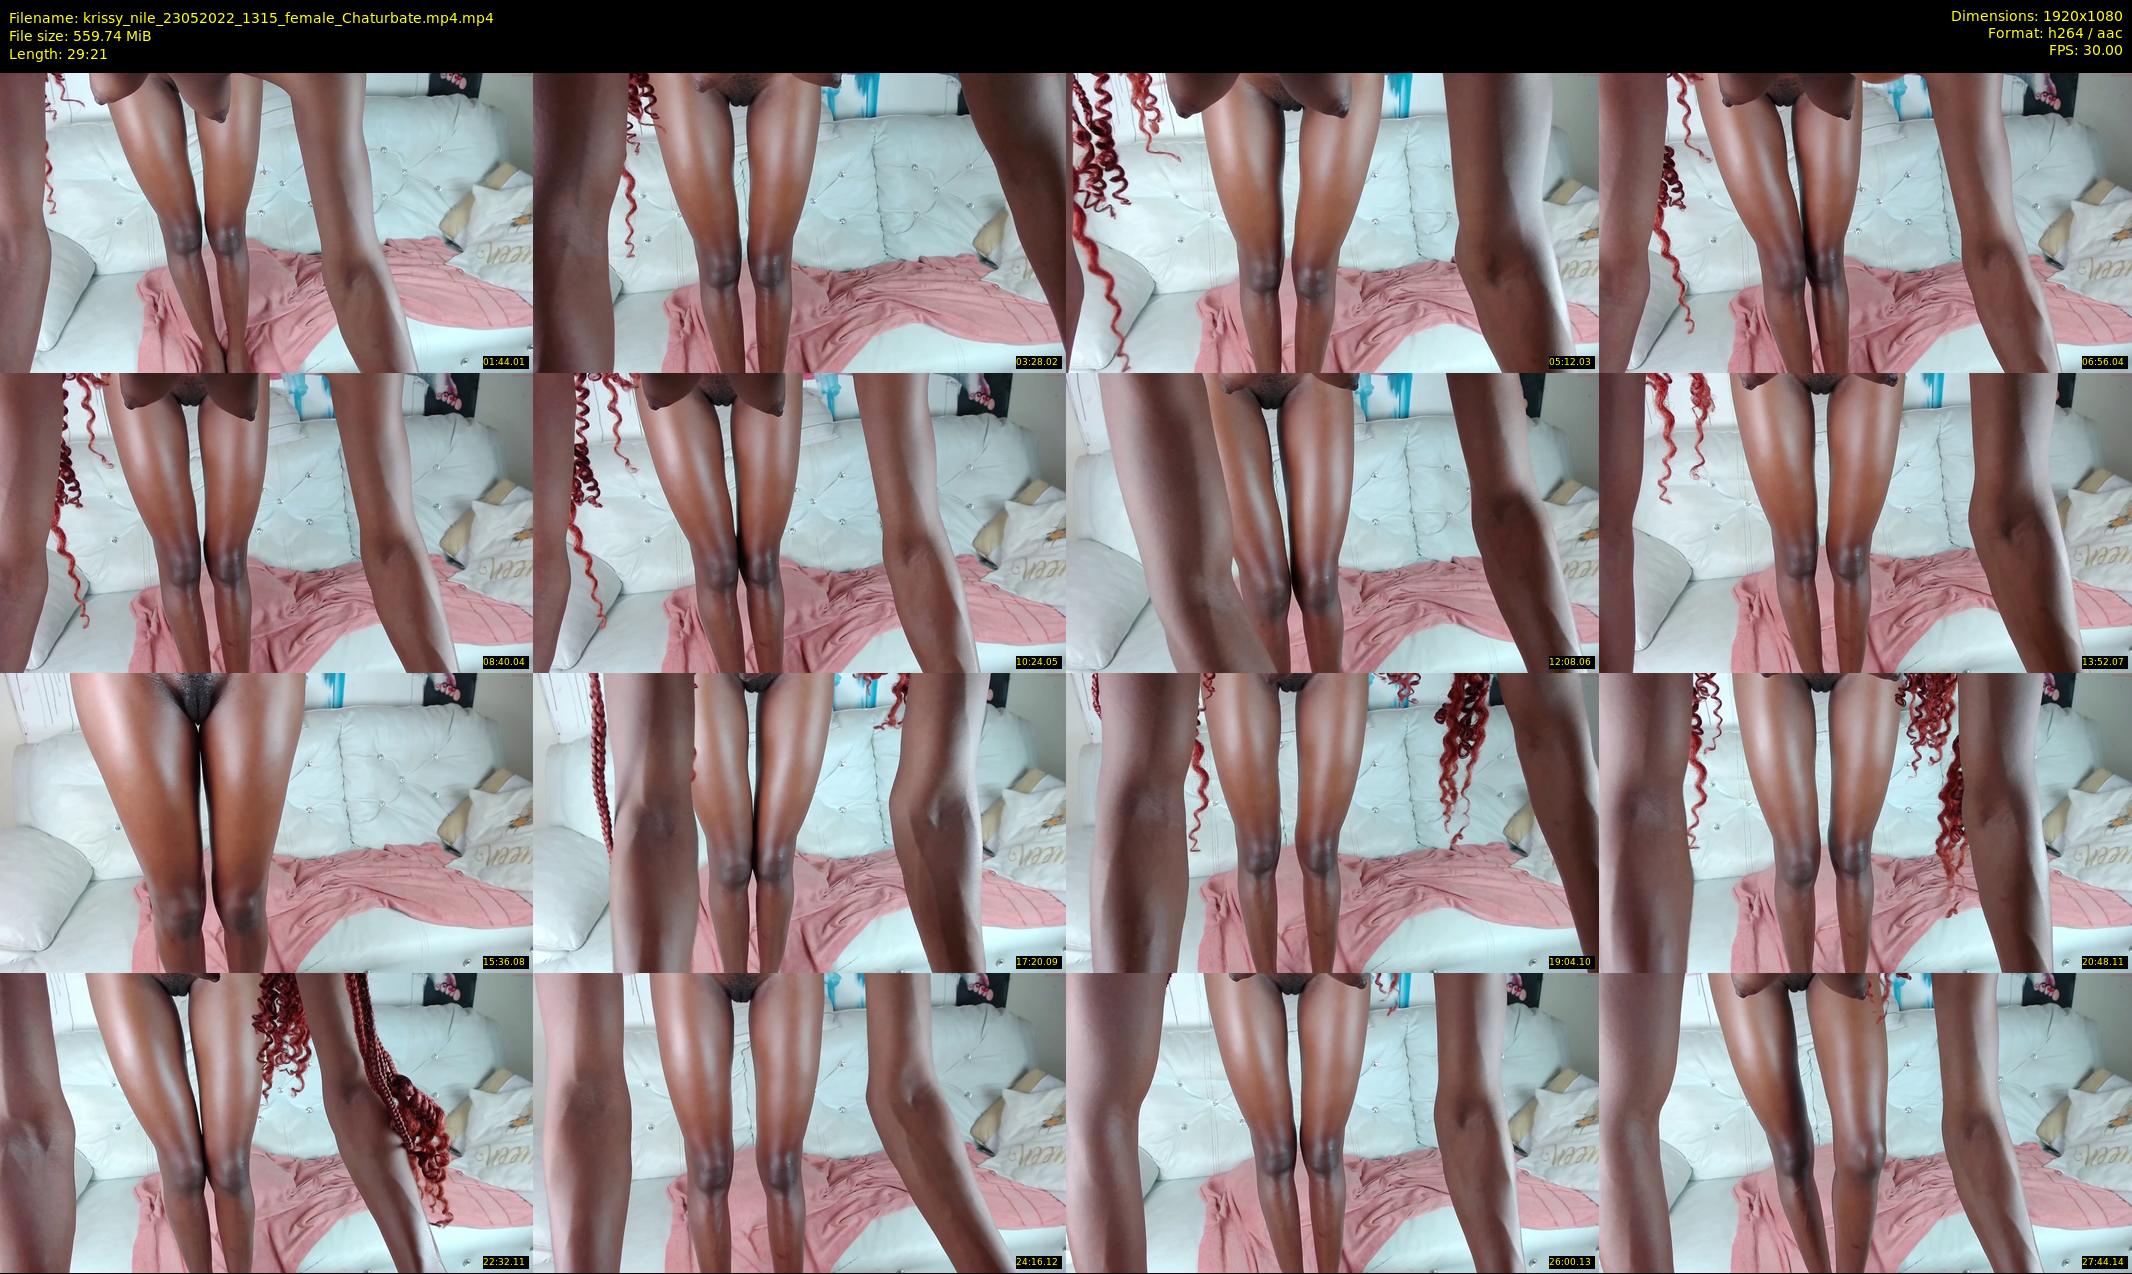Click the File size 559.74 MiB label
Screen dimensions: 2132x1274
pyautogui.click(x=80, y=36)
